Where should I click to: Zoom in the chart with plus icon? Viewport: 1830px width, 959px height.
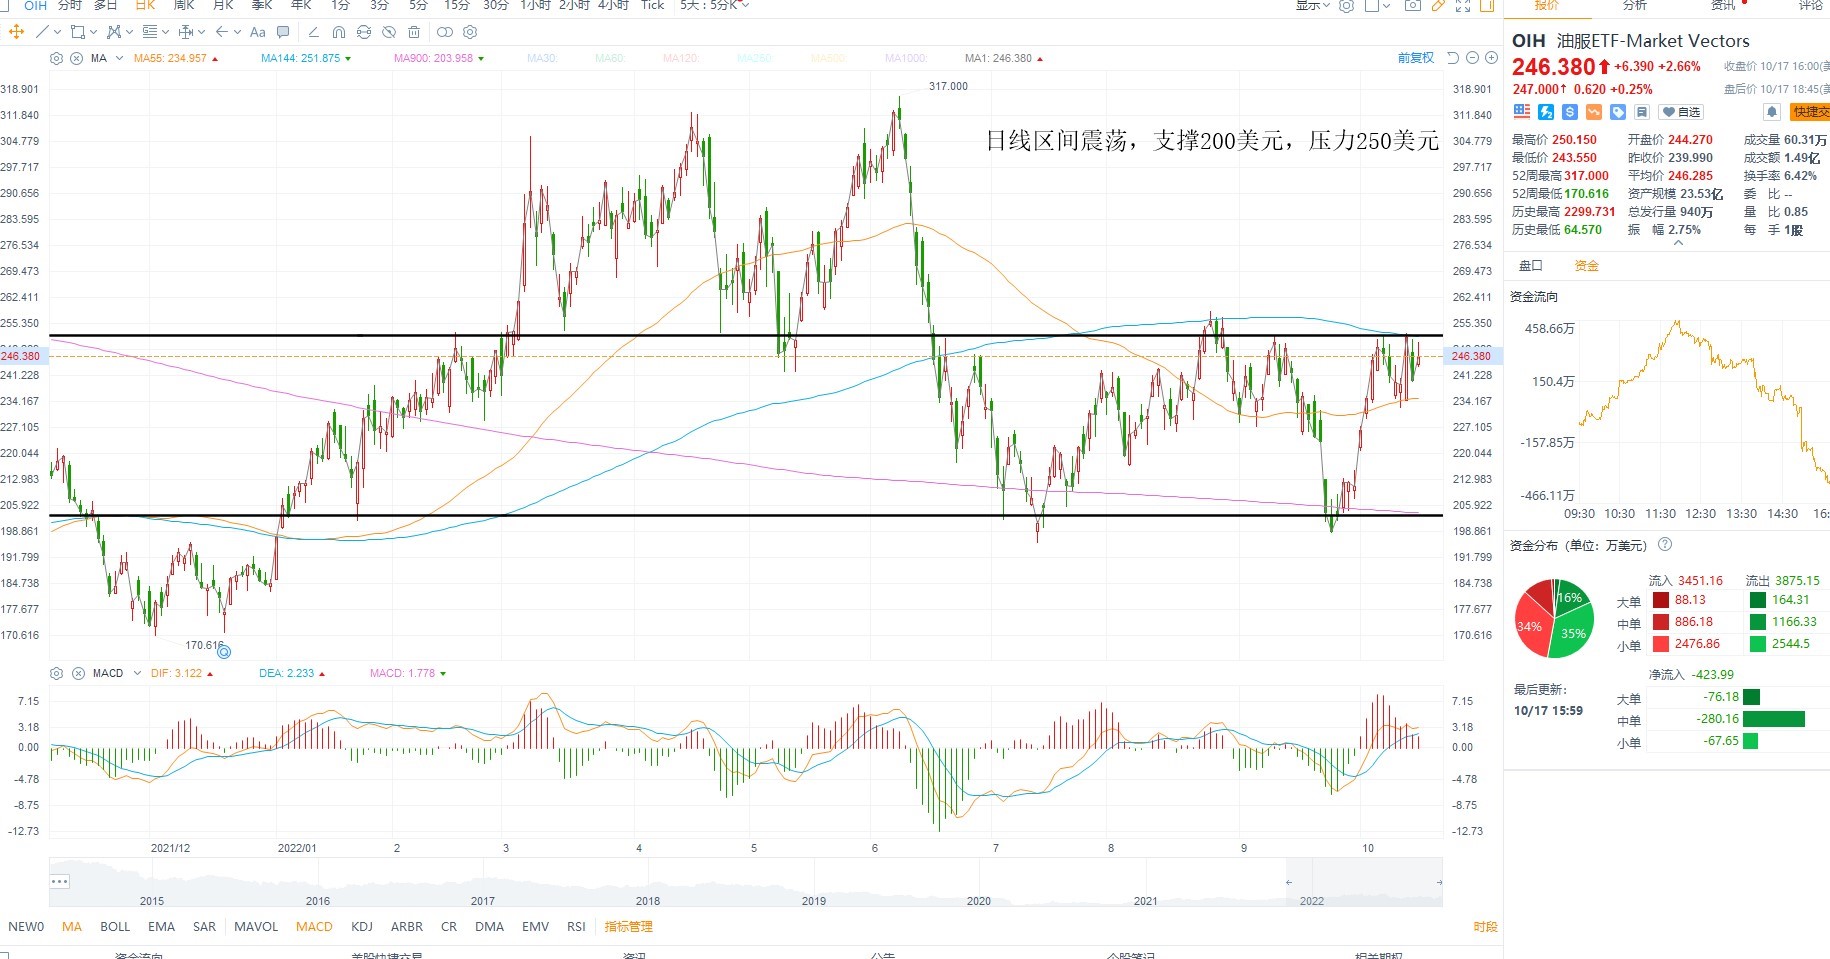click(1491, 58)
